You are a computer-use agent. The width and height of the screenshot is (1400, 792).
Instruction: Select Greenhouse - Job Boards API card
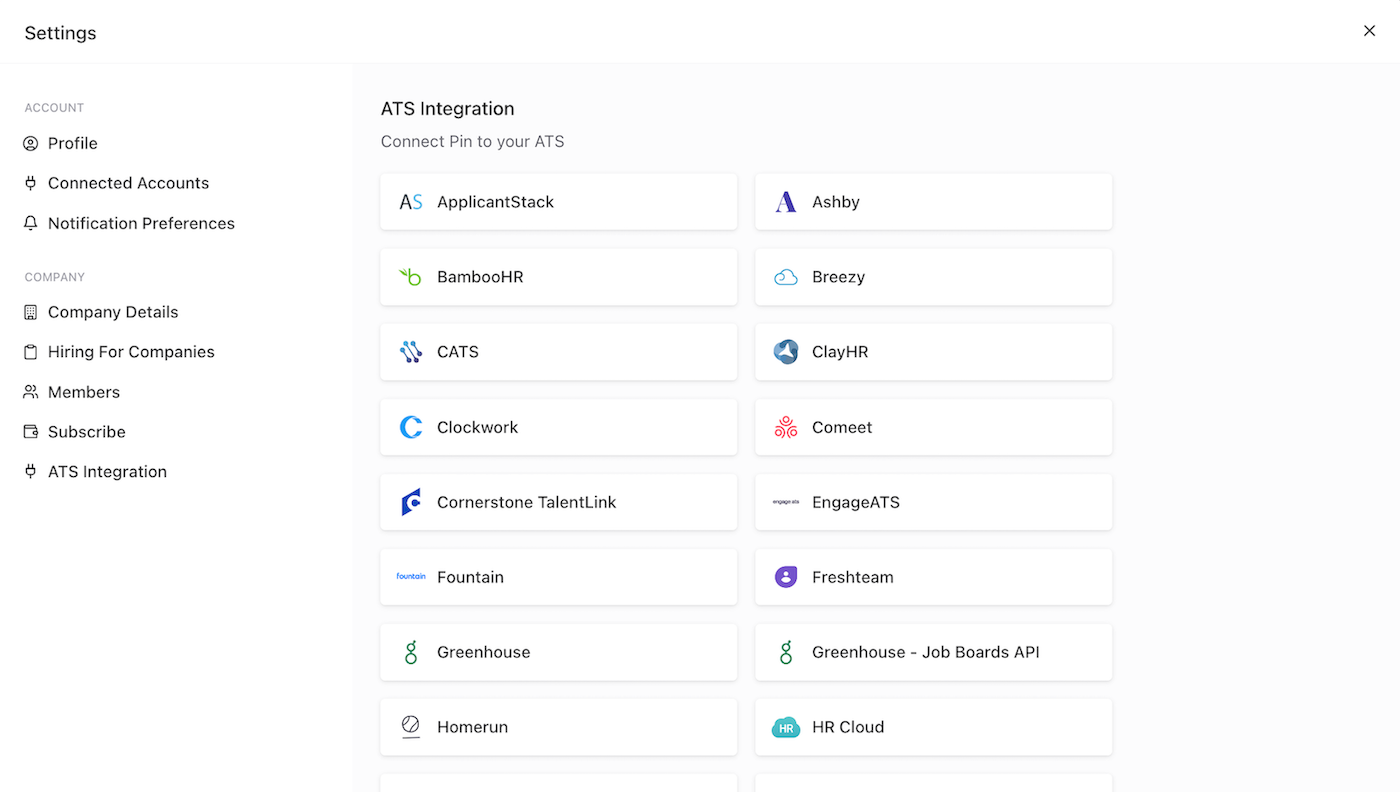pos(934,652)
